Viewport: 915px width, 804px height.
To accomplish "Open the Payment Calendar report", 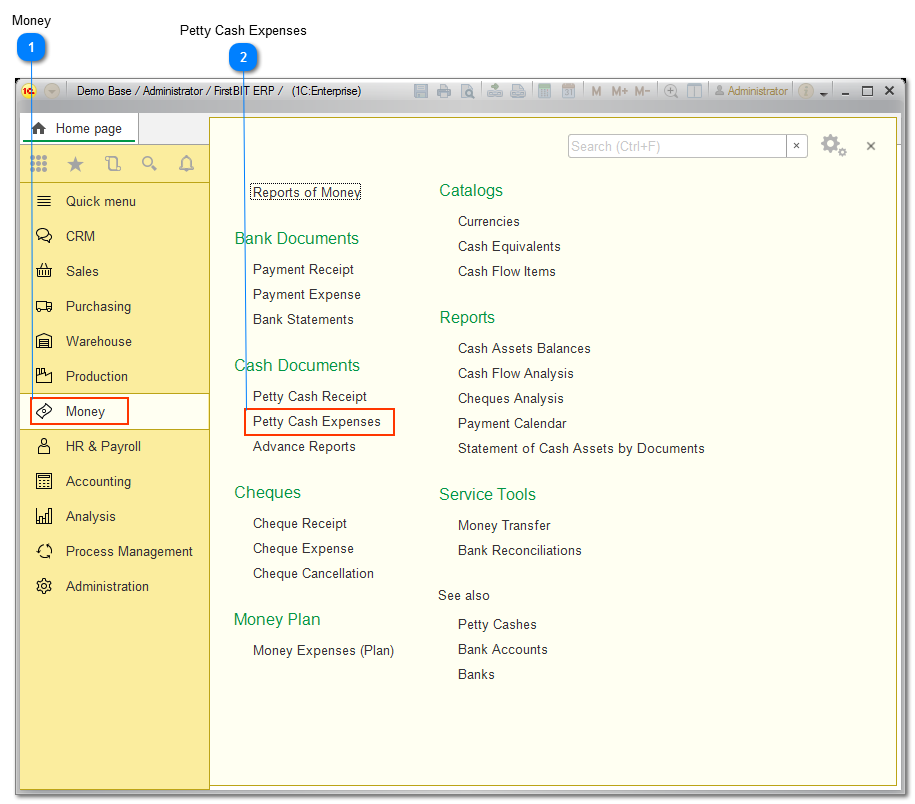I will (x=514, y=423).
